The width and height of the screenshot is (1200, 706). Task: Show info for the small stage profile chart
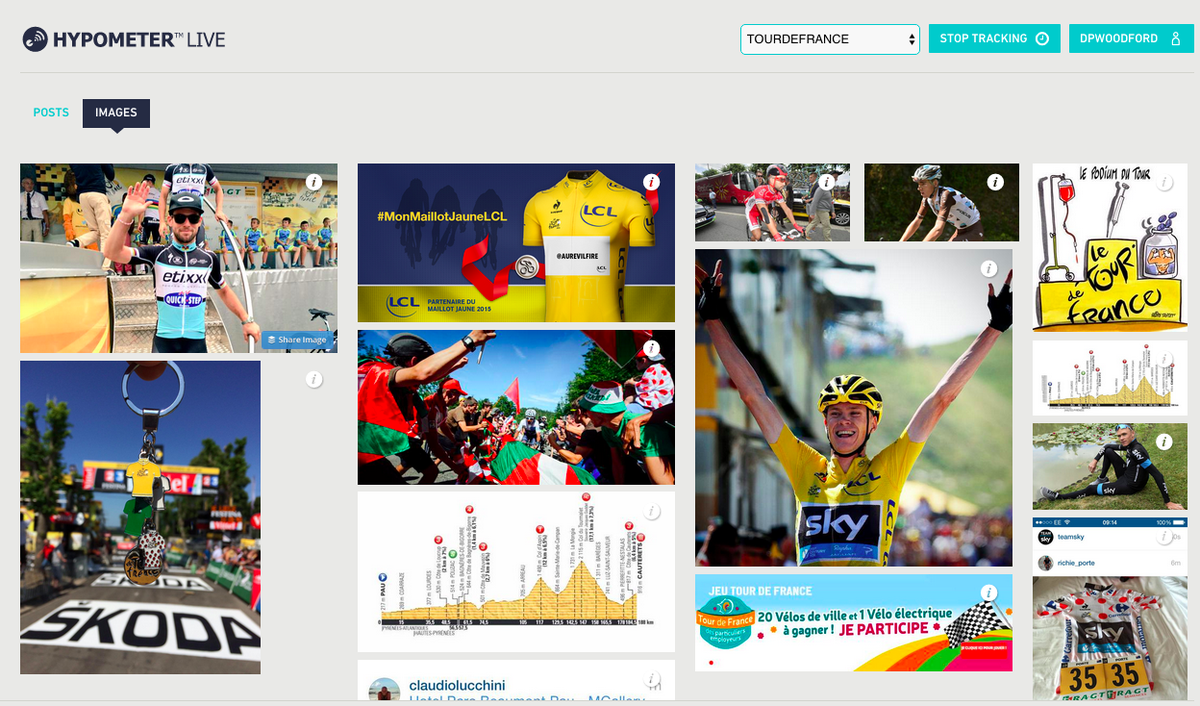[1164, 359]
